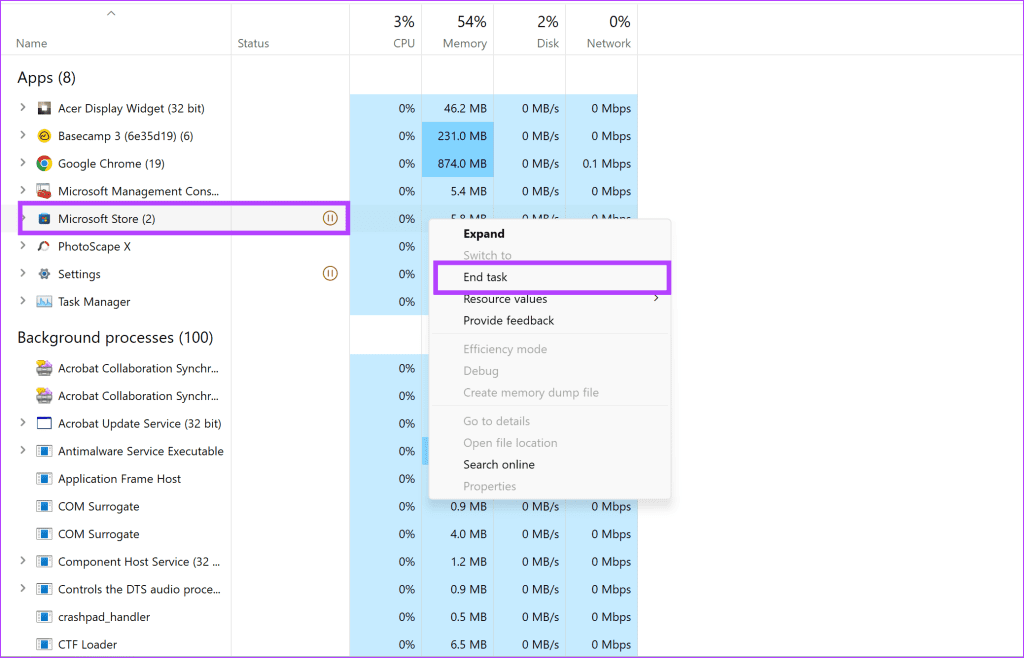Screen dimensions: 1024x658
Task: Expand the Antimalware Service Executable entry
Action: (x=21, y=451)
